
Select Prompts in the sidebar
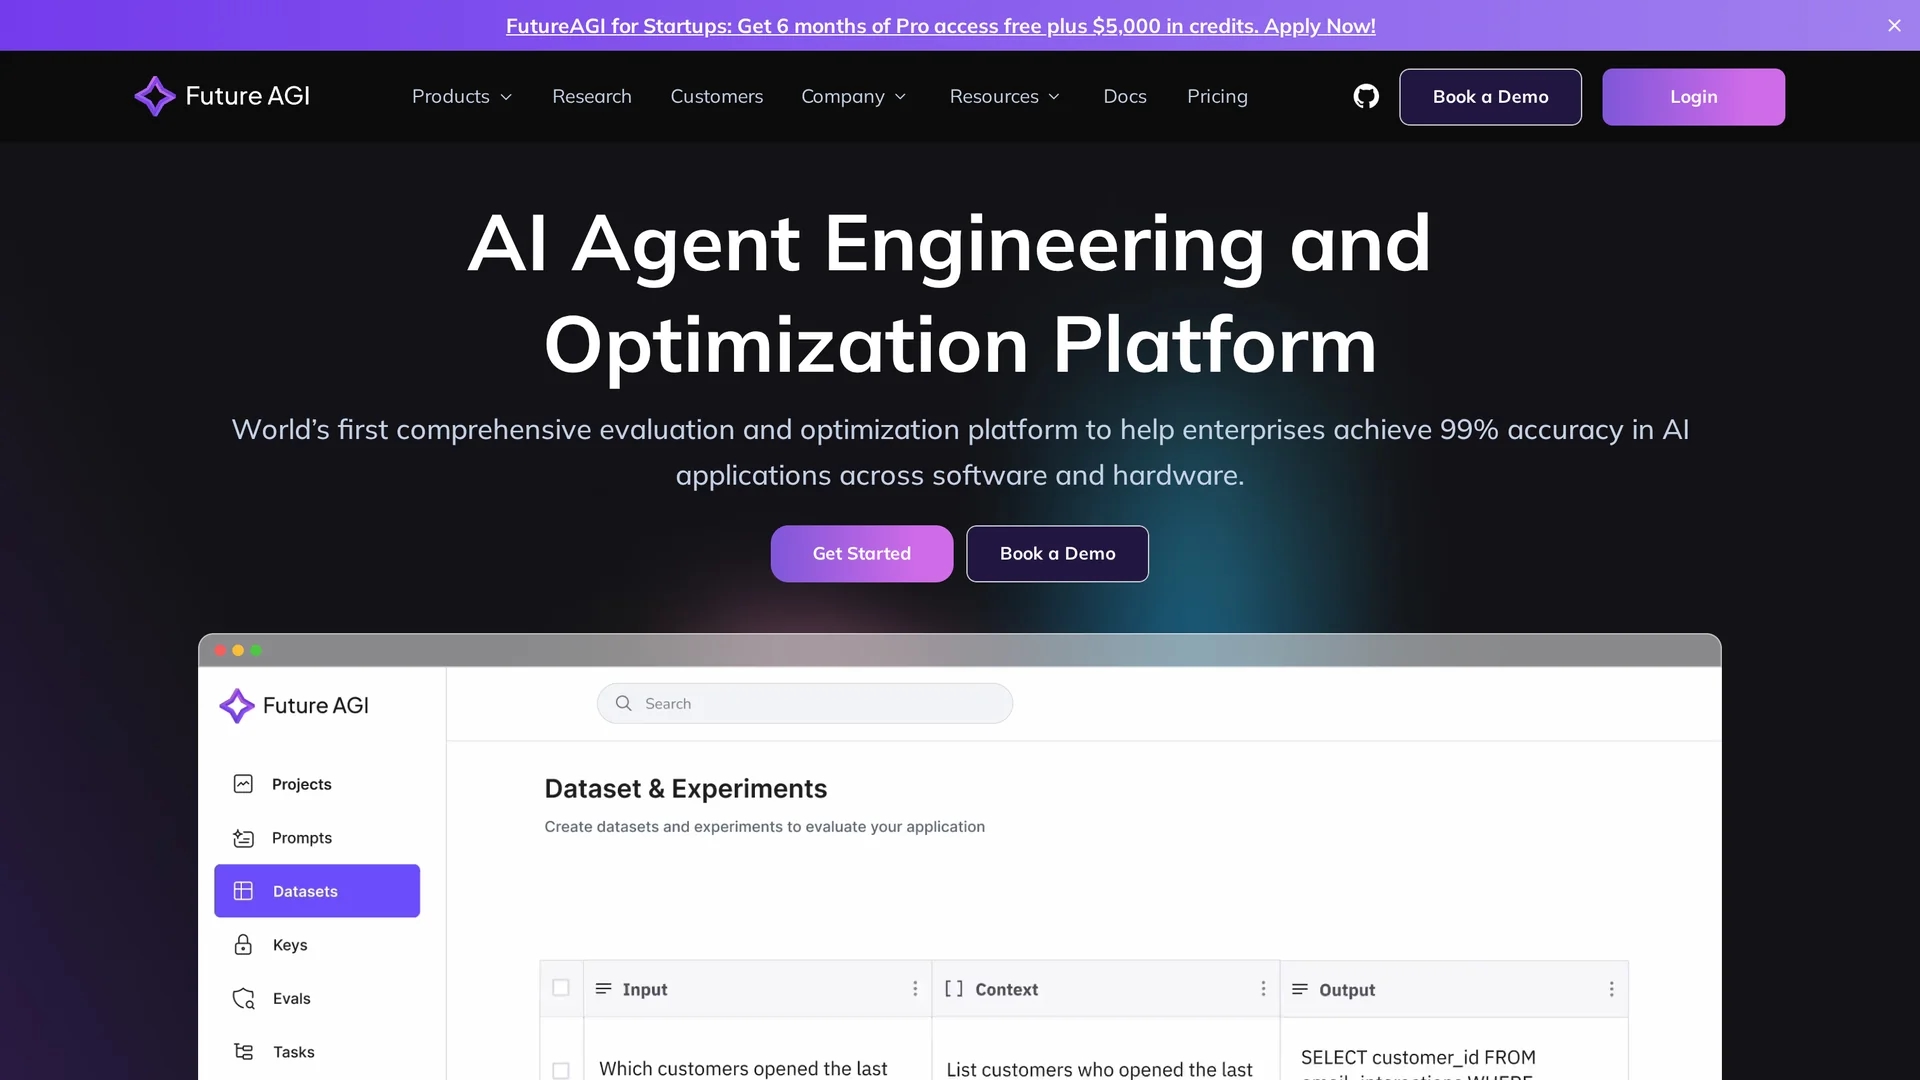tap(317, 838)
